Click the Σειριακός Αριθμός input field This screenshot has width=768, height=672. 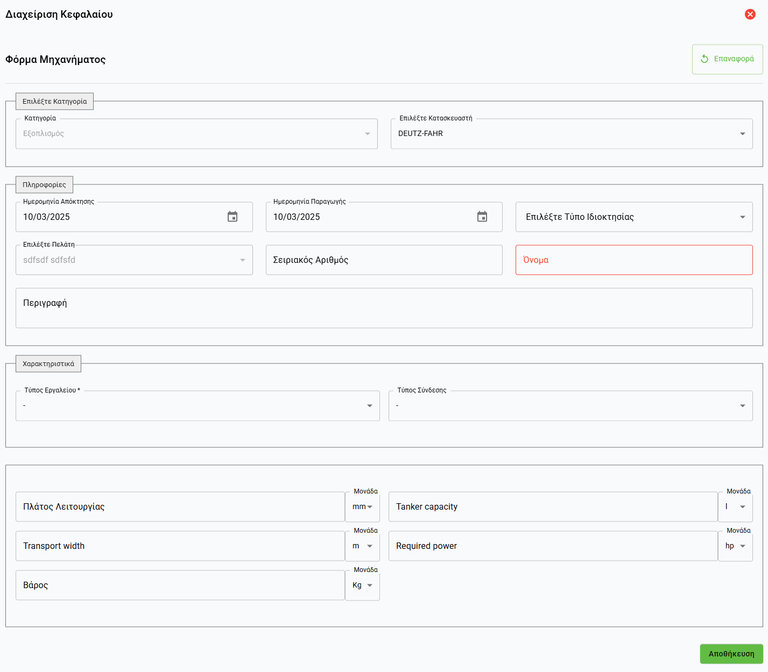tap(384, 260)
